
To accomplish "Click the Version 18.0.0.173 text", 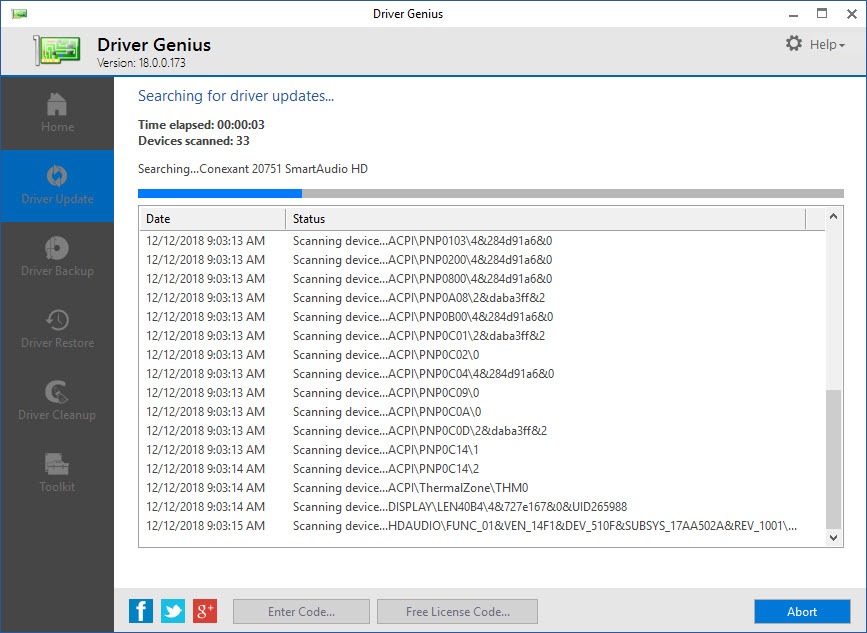I will pyautogui.click(x=142, y=63).
